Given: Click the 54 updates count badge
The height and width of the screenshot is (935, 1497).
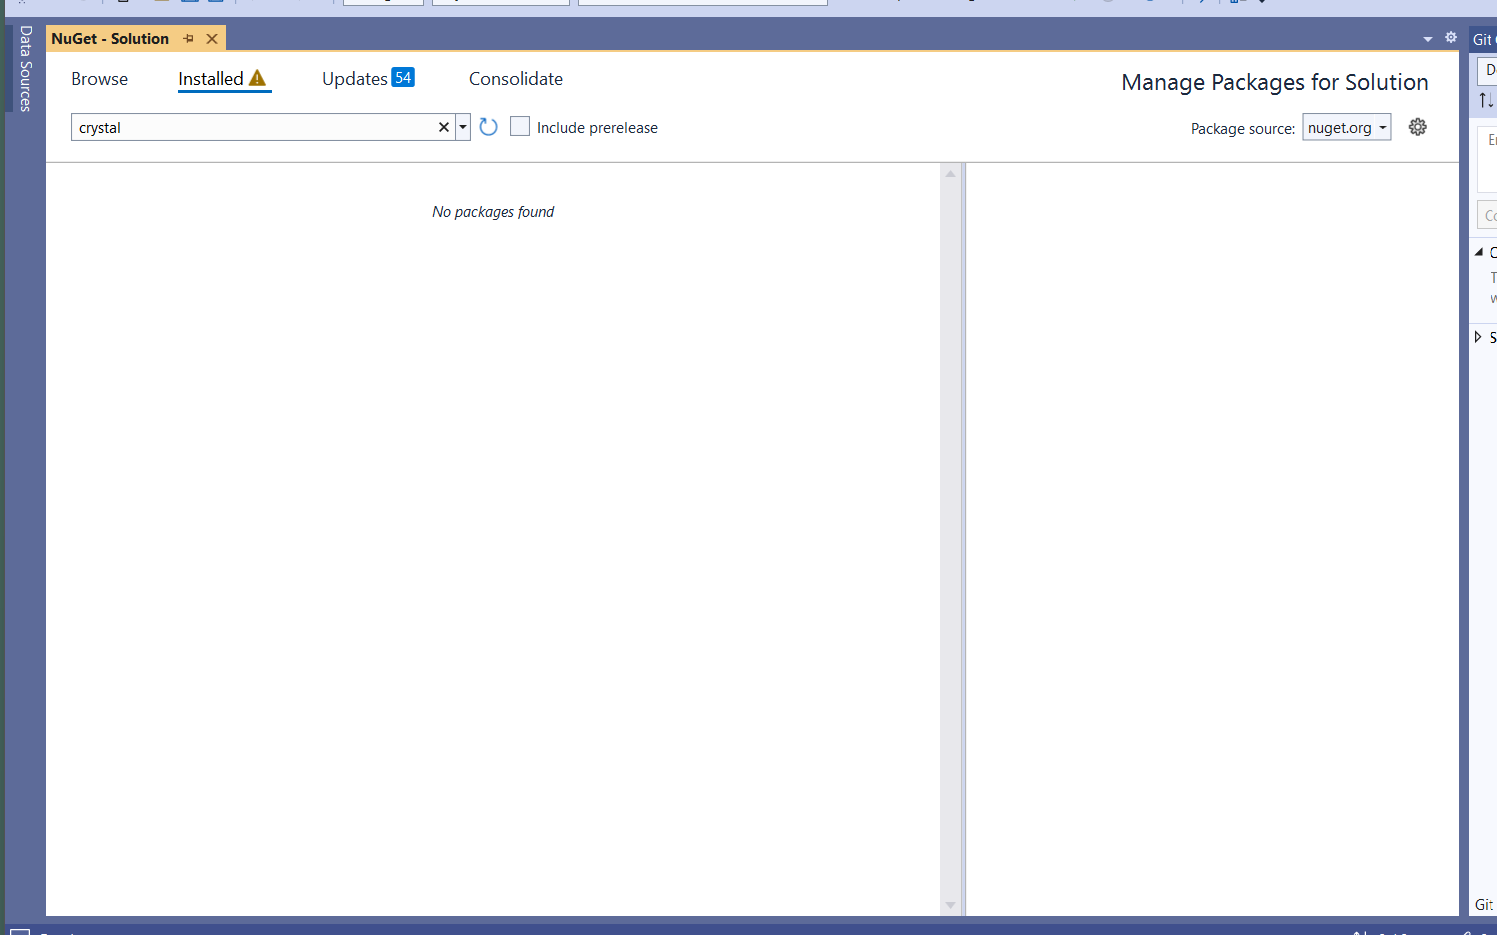Looking at the screenshot, I should 403,77.
